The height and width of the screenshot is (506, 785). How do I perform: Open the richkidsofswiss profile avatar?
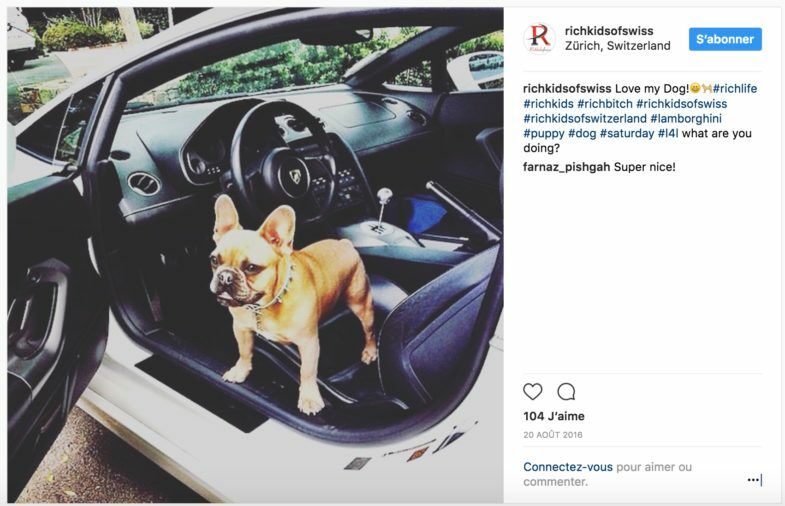pos(539,39)
